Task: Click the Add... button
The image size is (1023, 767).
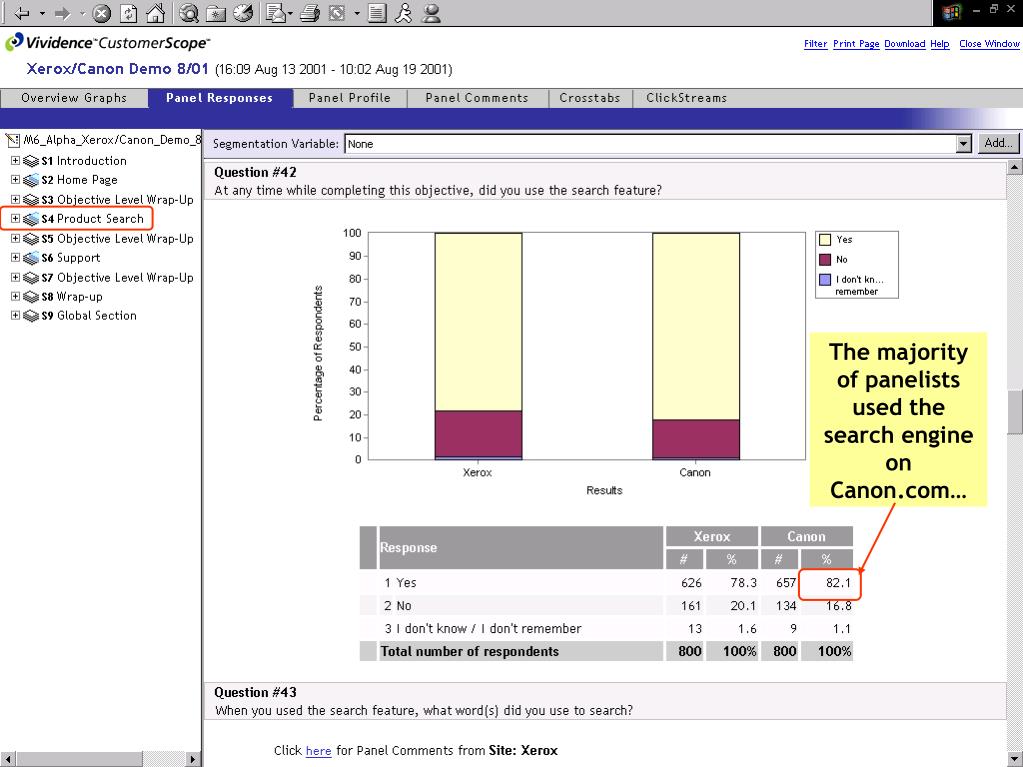Action: pos(998,143)
